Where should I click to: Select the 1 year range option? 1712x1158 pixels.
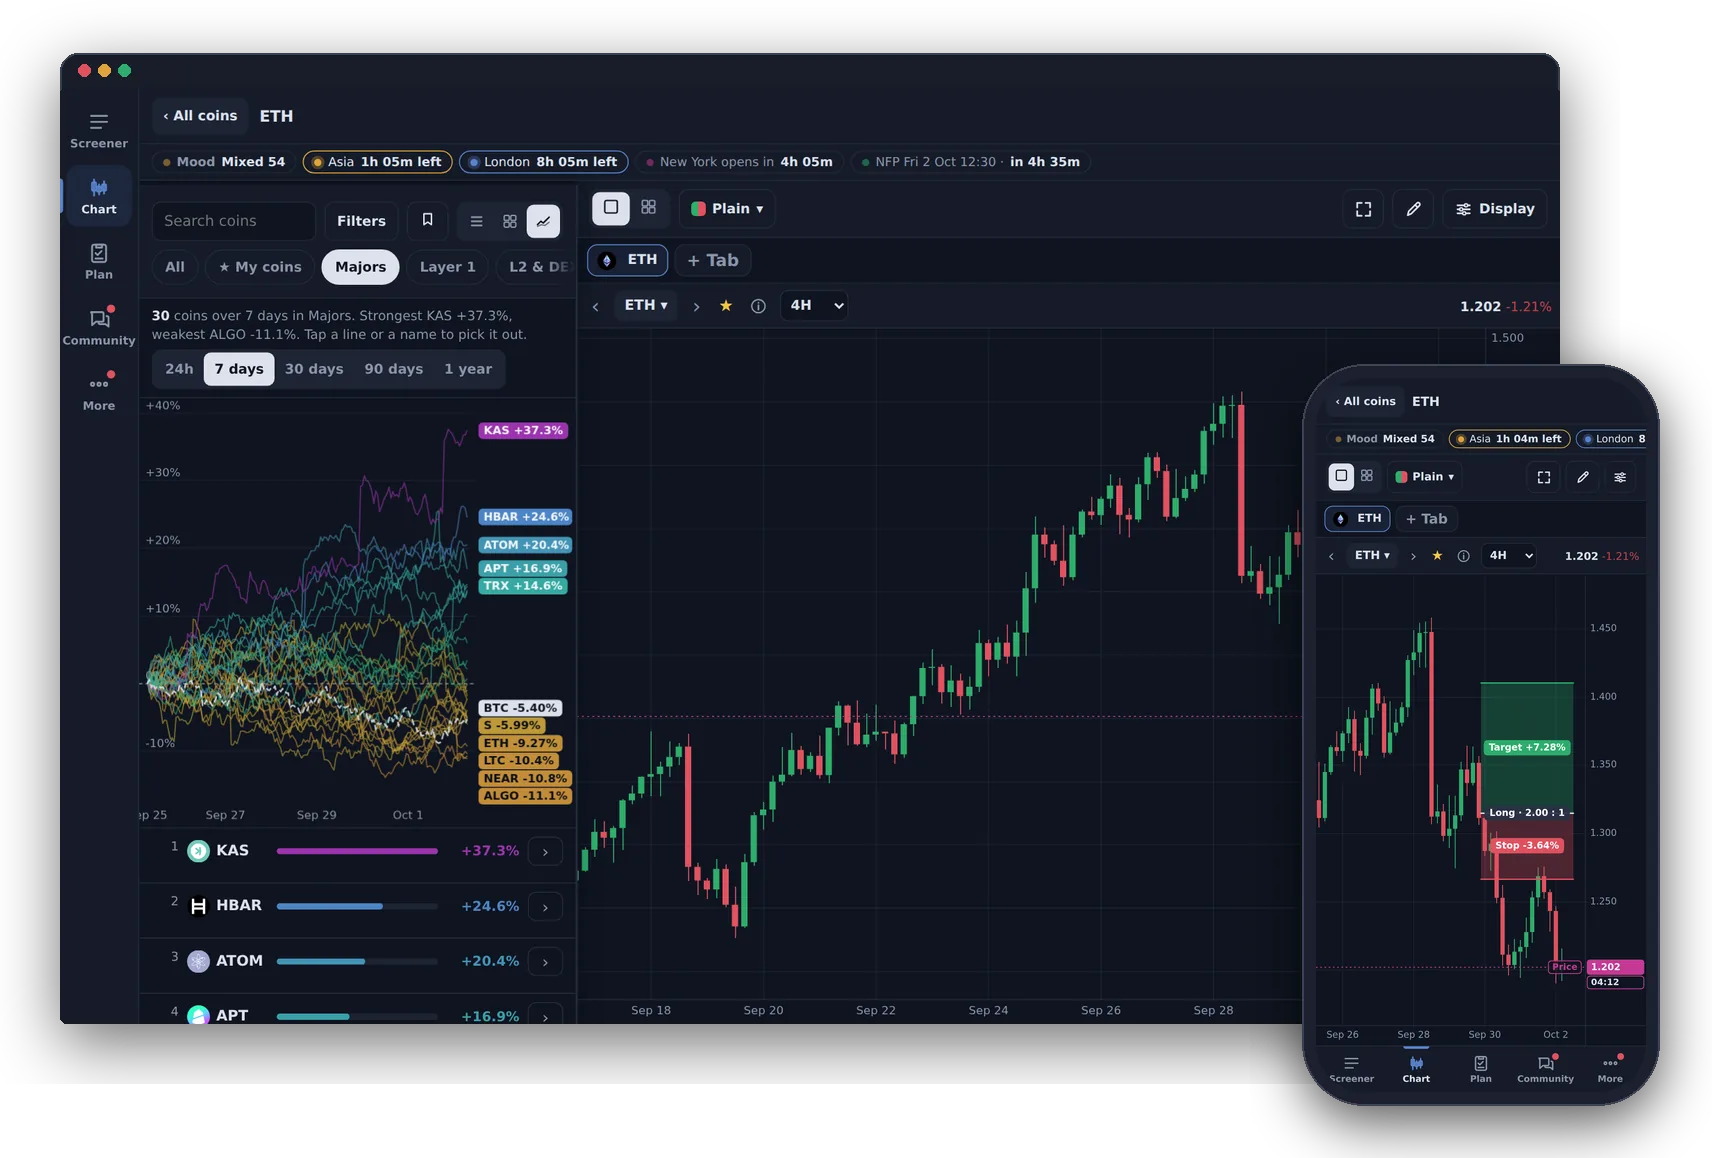click(x=468, y=369)
